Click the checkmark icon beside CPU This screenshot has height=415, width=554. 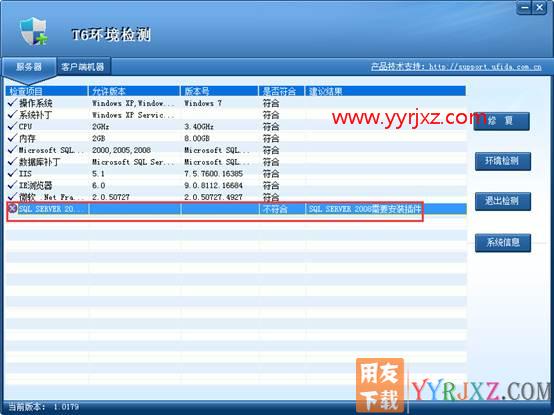click(12, 126)
